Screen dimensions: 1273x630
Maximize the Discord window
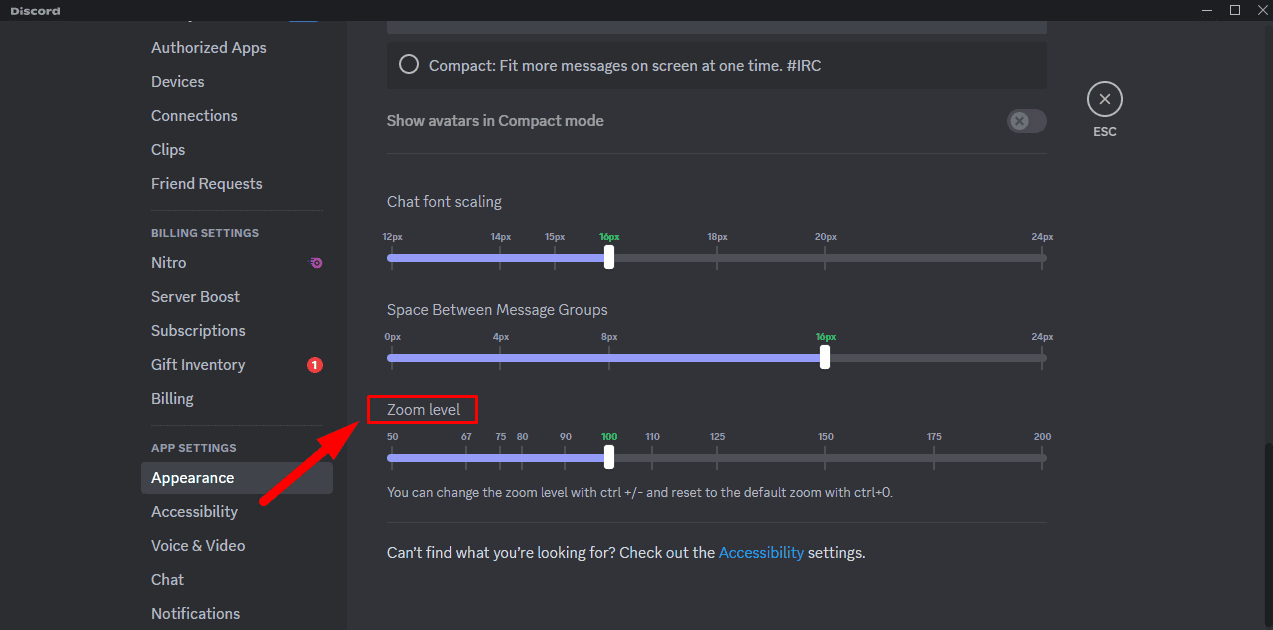1235,10
